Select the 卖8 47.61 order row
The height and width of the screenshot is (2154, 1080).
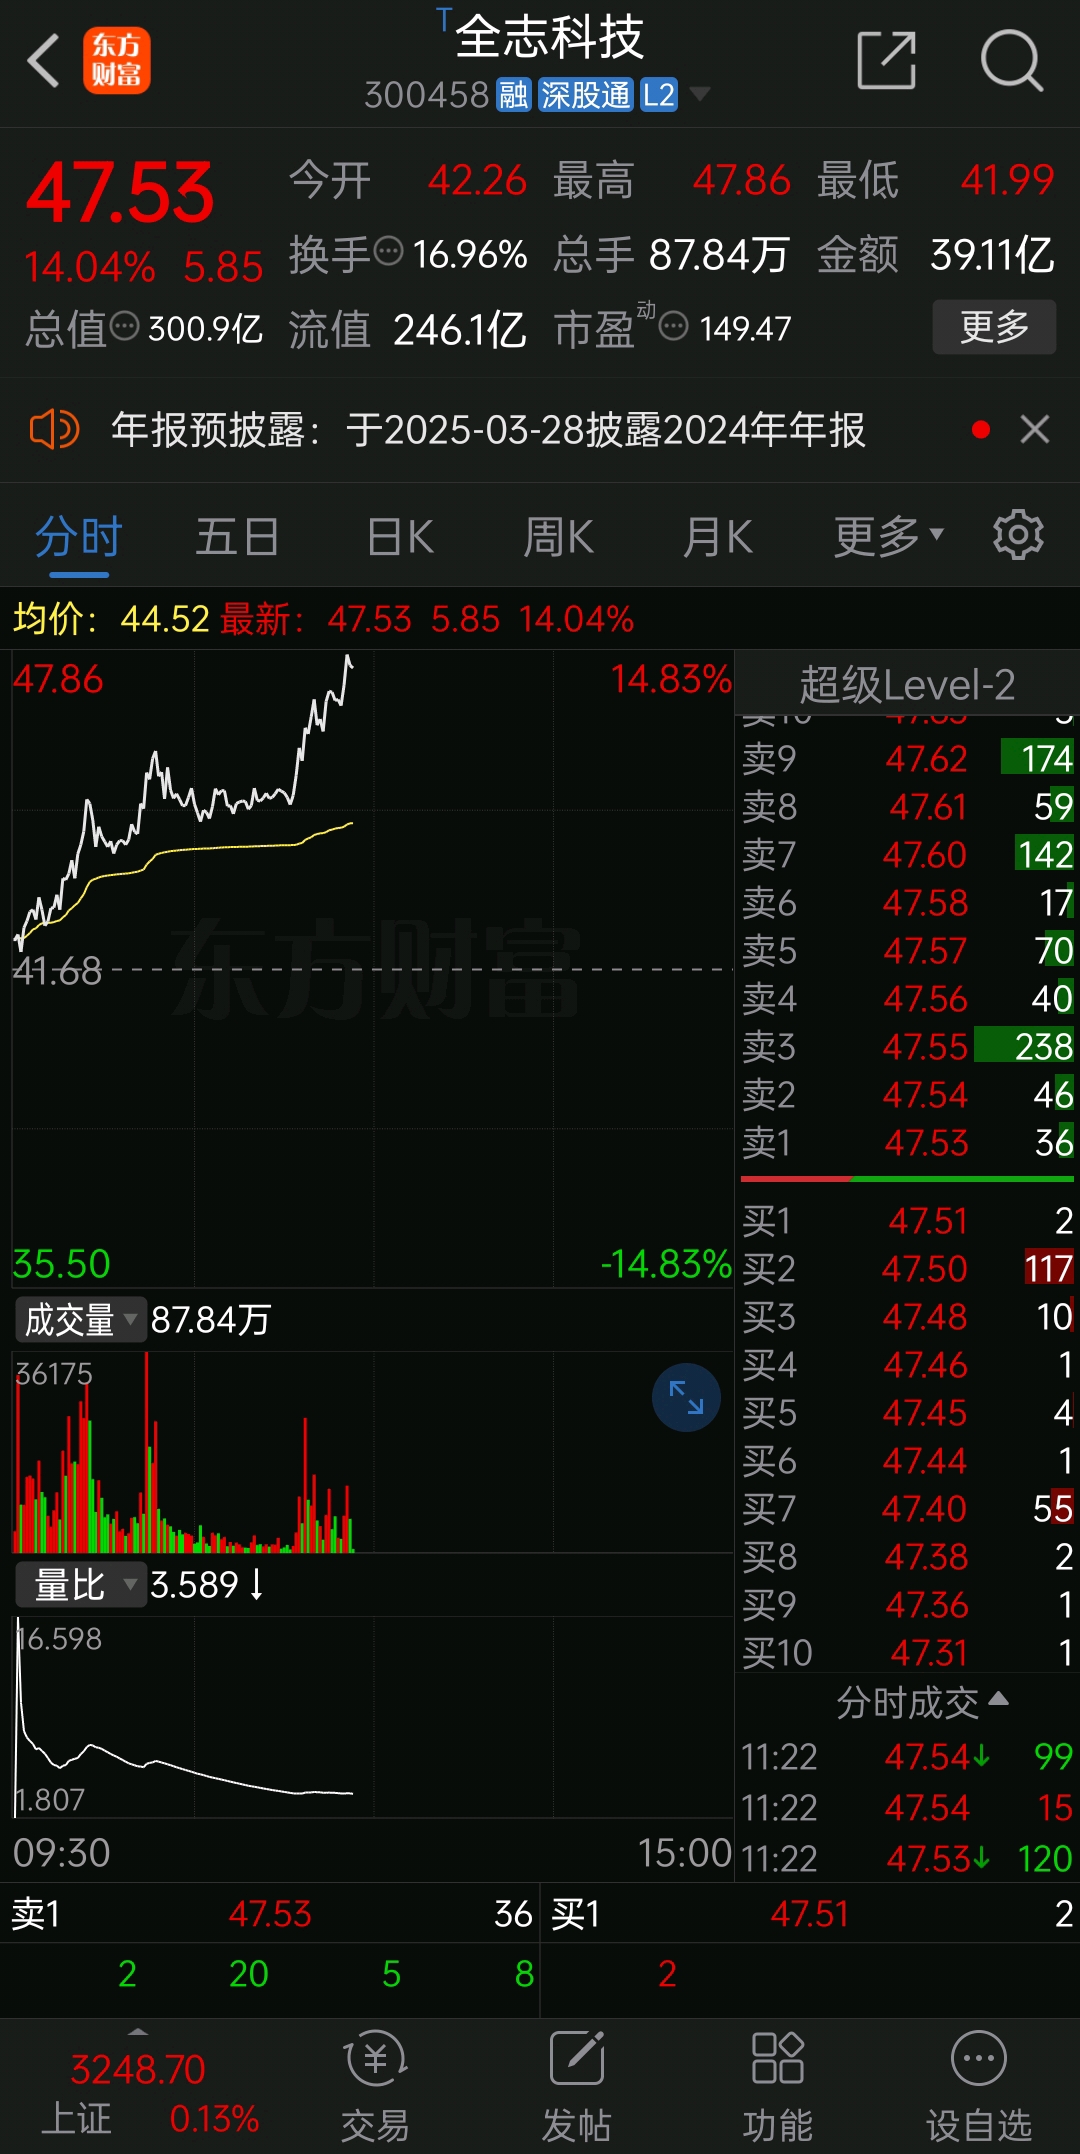[907, 806]
